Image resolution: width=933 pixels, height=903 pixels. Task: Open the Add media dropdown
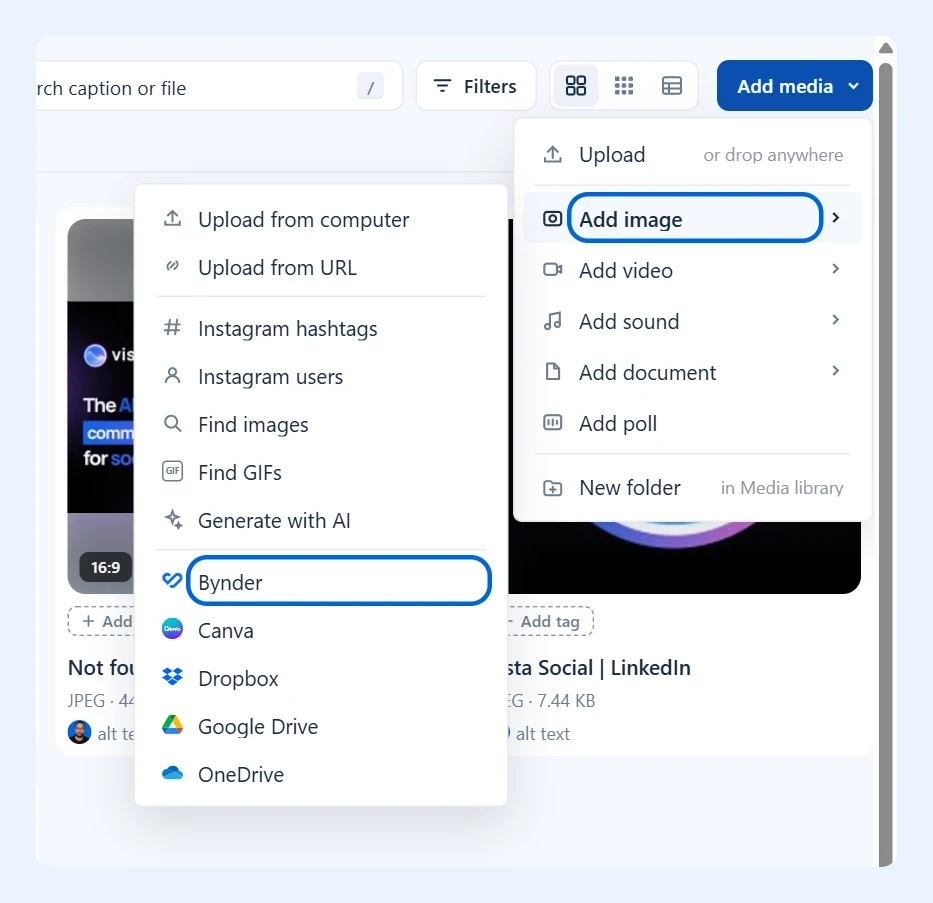coord(794,86)
